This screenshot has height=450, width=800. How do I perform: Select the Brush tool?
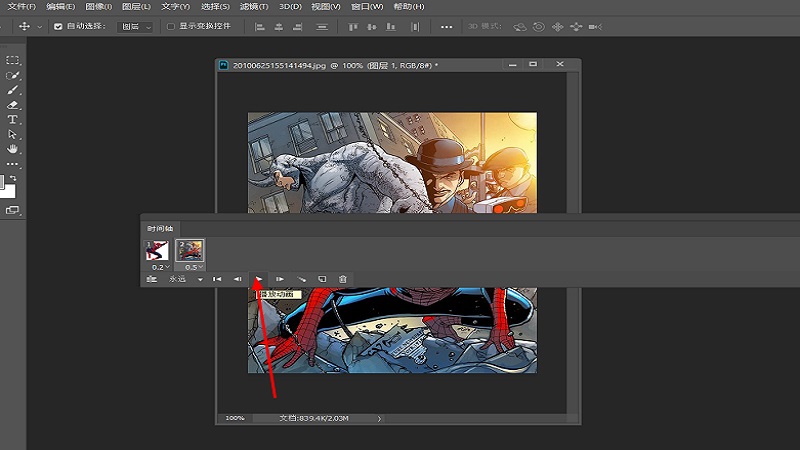(x=12, y=90)
